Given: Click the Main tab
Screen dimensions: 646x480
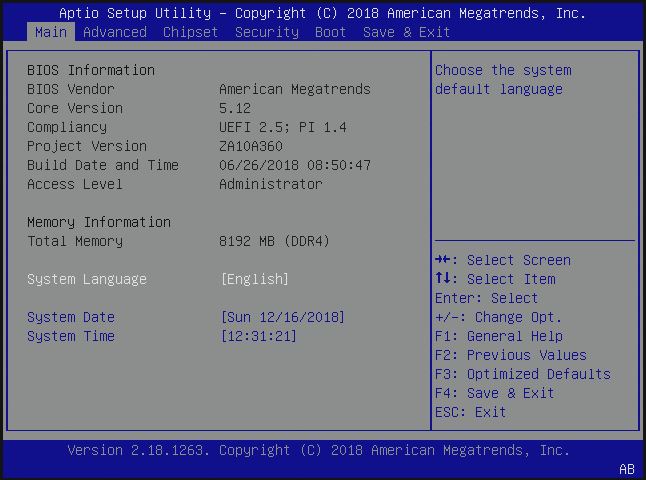Looking at the screenshot, I should 51,32.
